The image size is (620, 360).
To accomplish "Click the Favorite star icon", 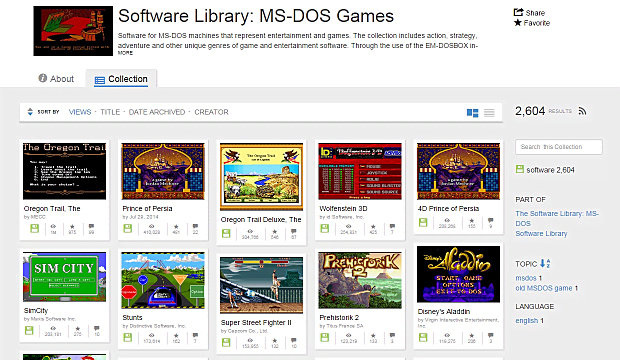I will pyautogui.click(x=518, y=23).
